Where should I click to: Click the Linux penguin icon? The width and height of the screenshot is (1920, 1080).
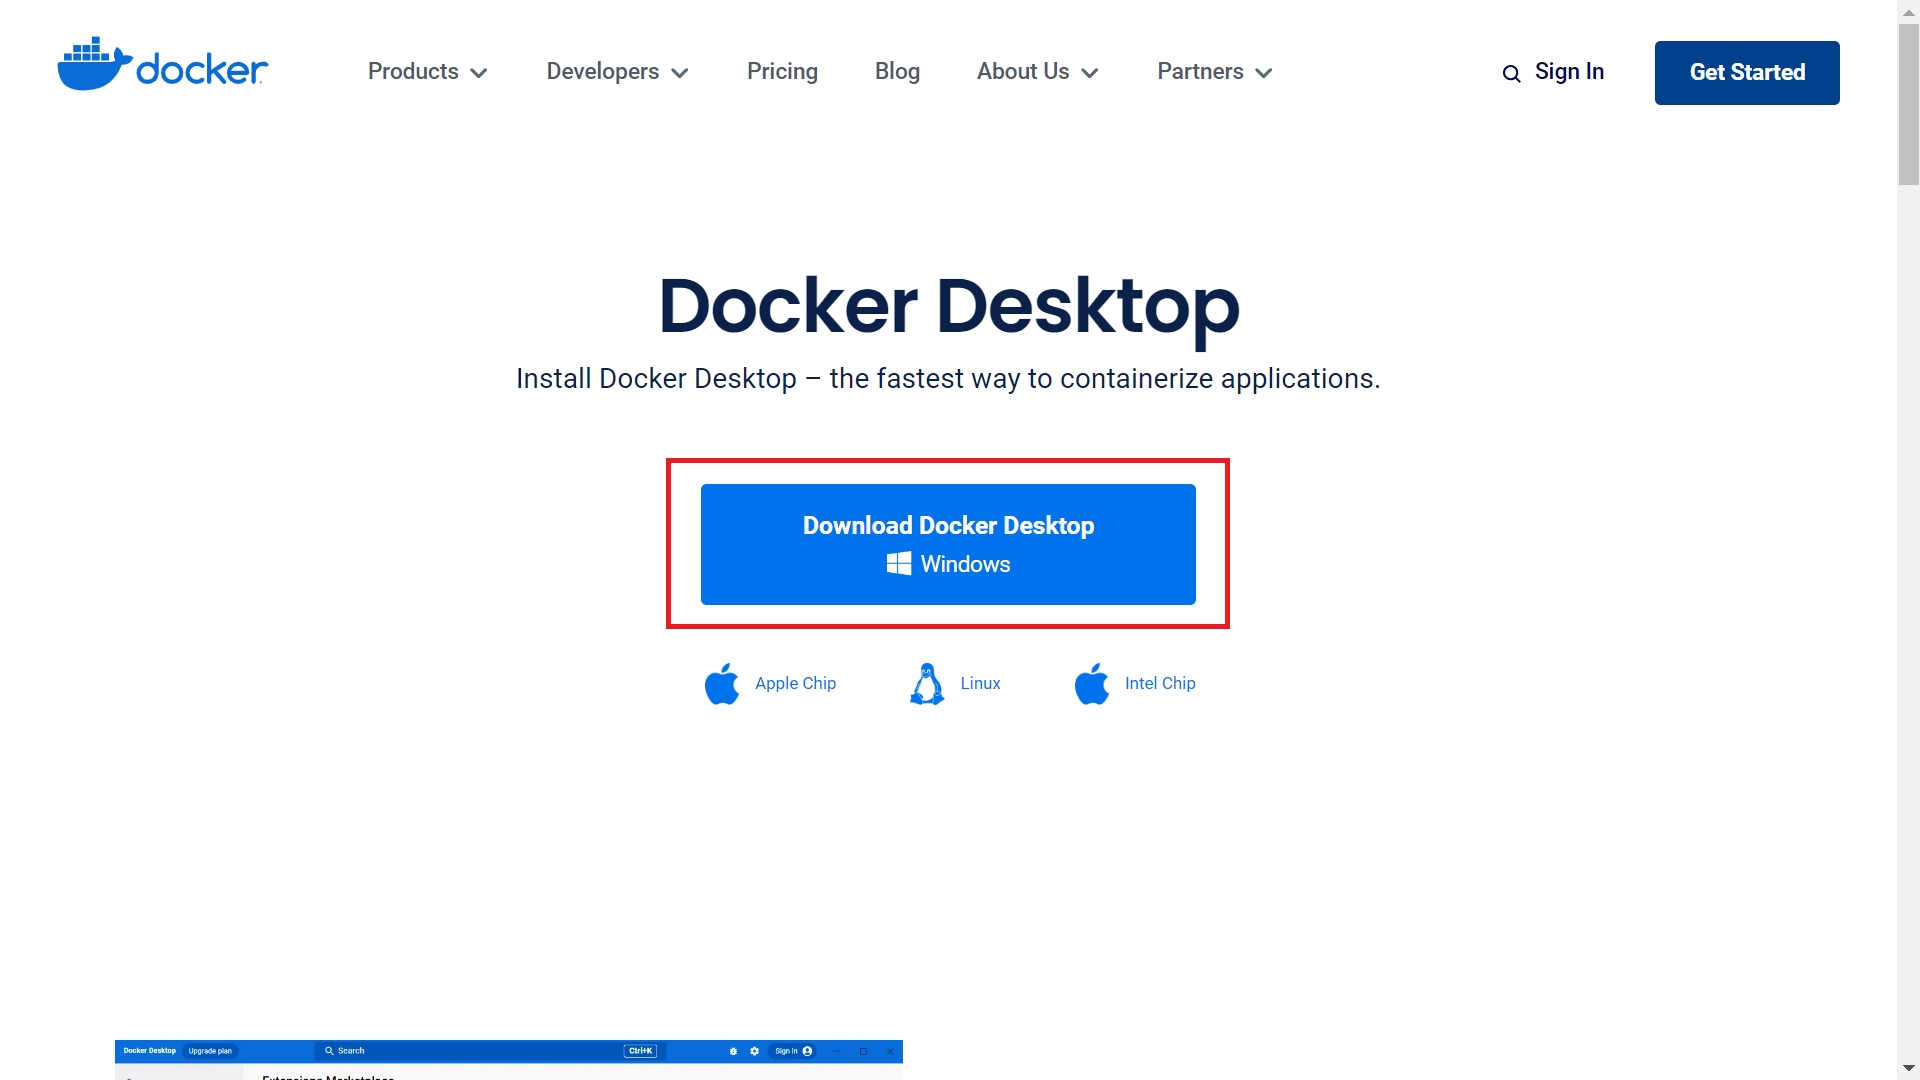(x=927, y=684)
